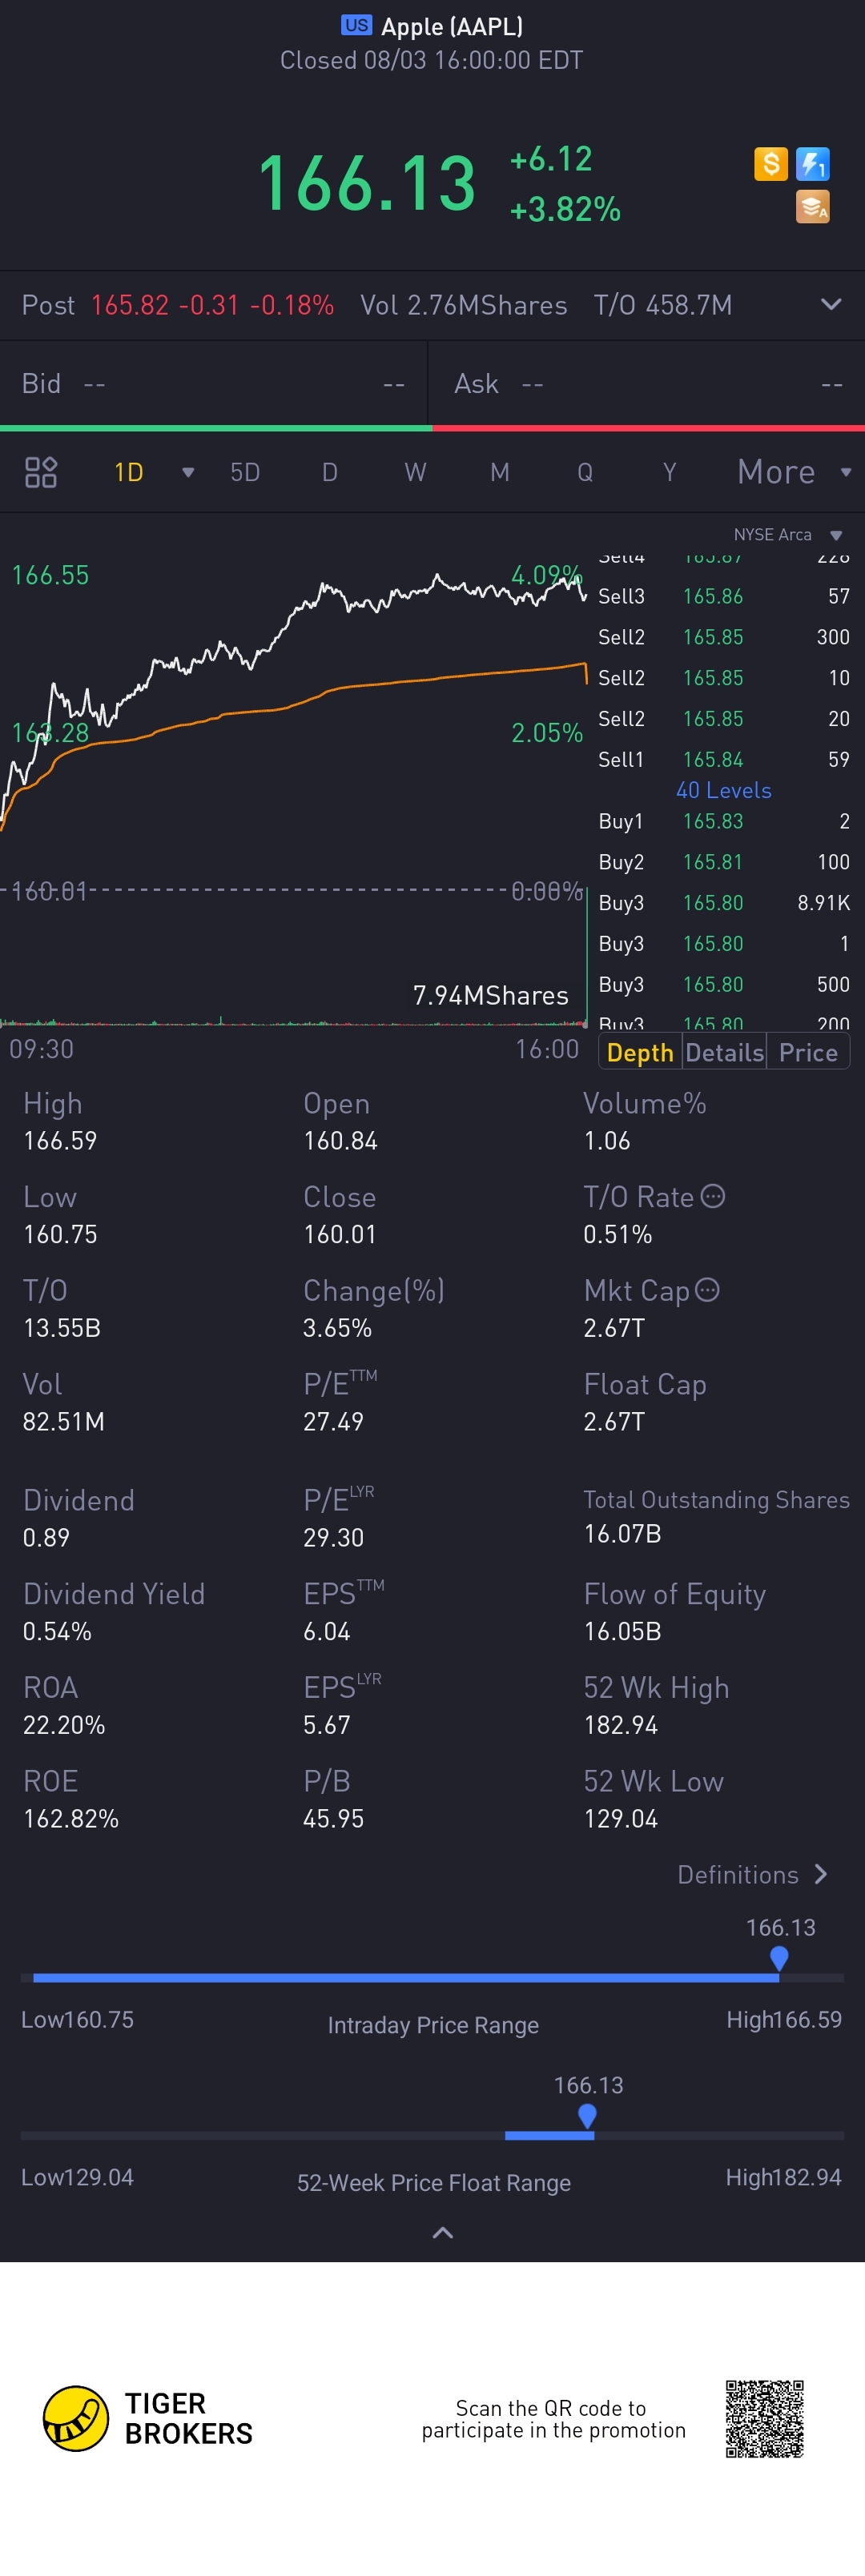Screen dimensions: 865x2576
Task: Tap the promotion QR code
Action: [765, 2418]
